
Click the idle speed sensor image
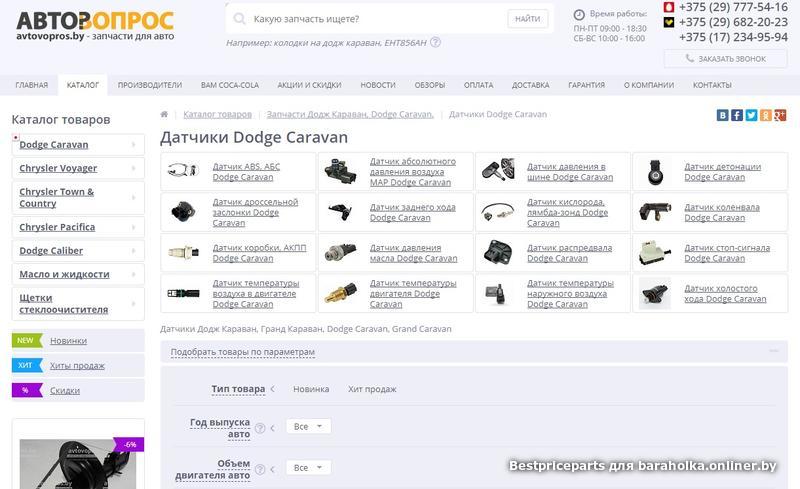pos(655,294)
